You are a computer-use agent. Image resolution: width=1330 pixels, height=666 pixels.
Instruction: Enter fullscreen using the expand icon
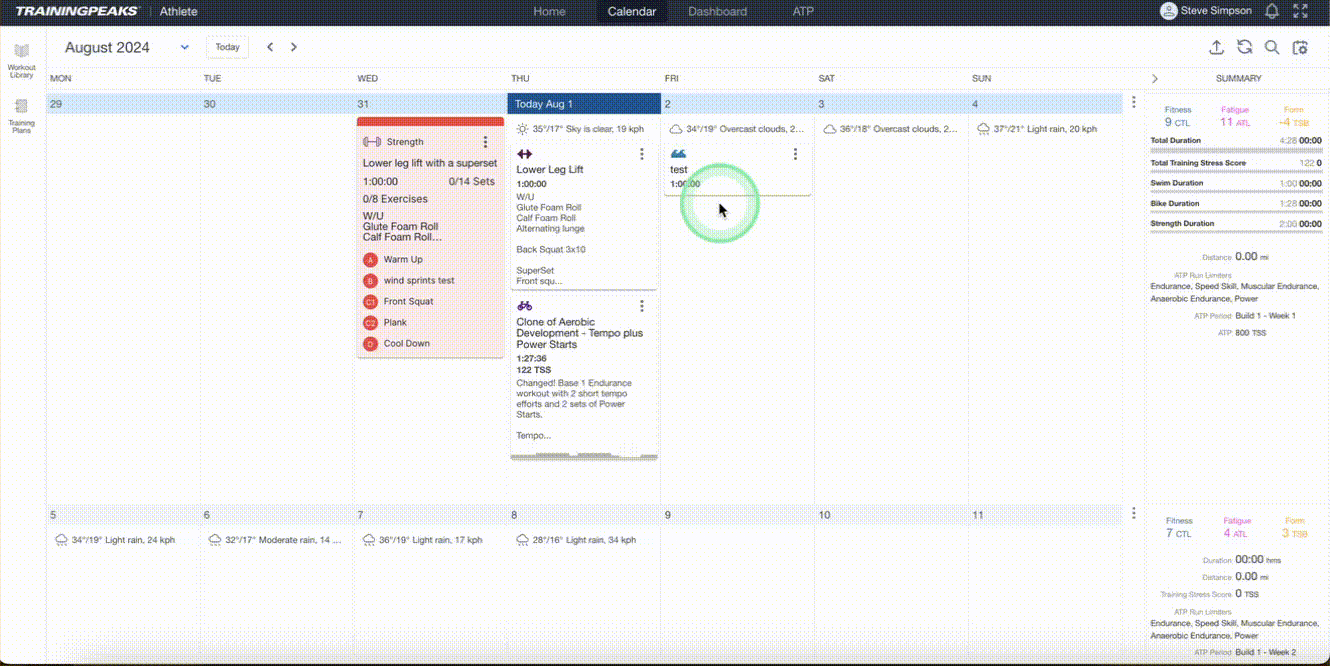[x=1300, y=11]
